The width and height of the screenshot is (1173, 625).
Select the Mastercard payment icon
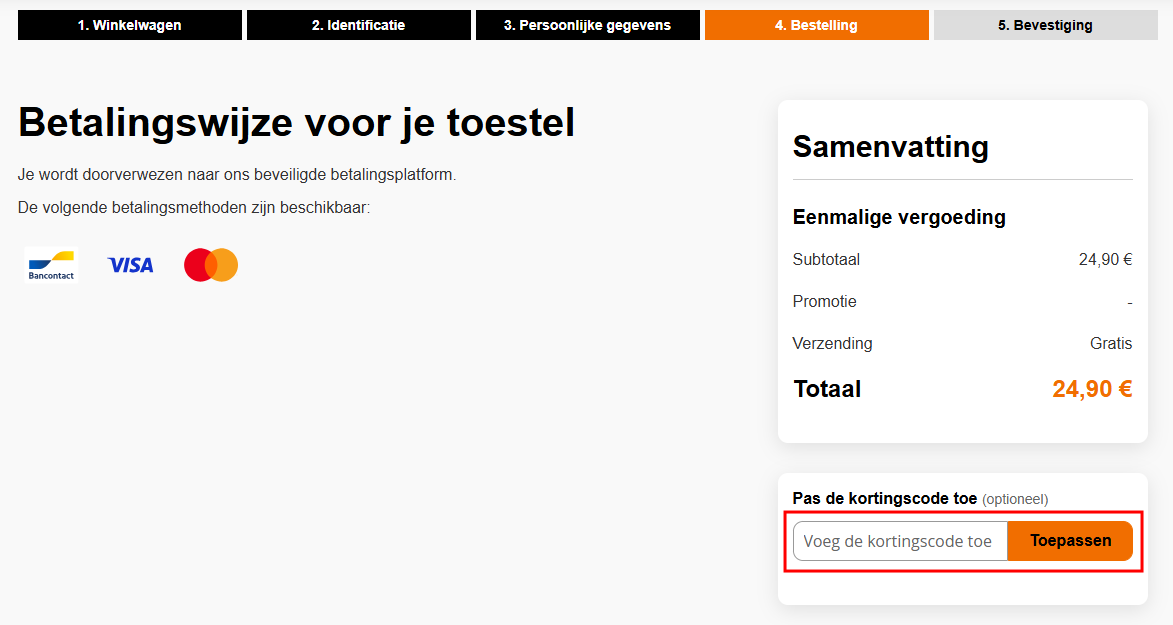click(x=210, y=264)
